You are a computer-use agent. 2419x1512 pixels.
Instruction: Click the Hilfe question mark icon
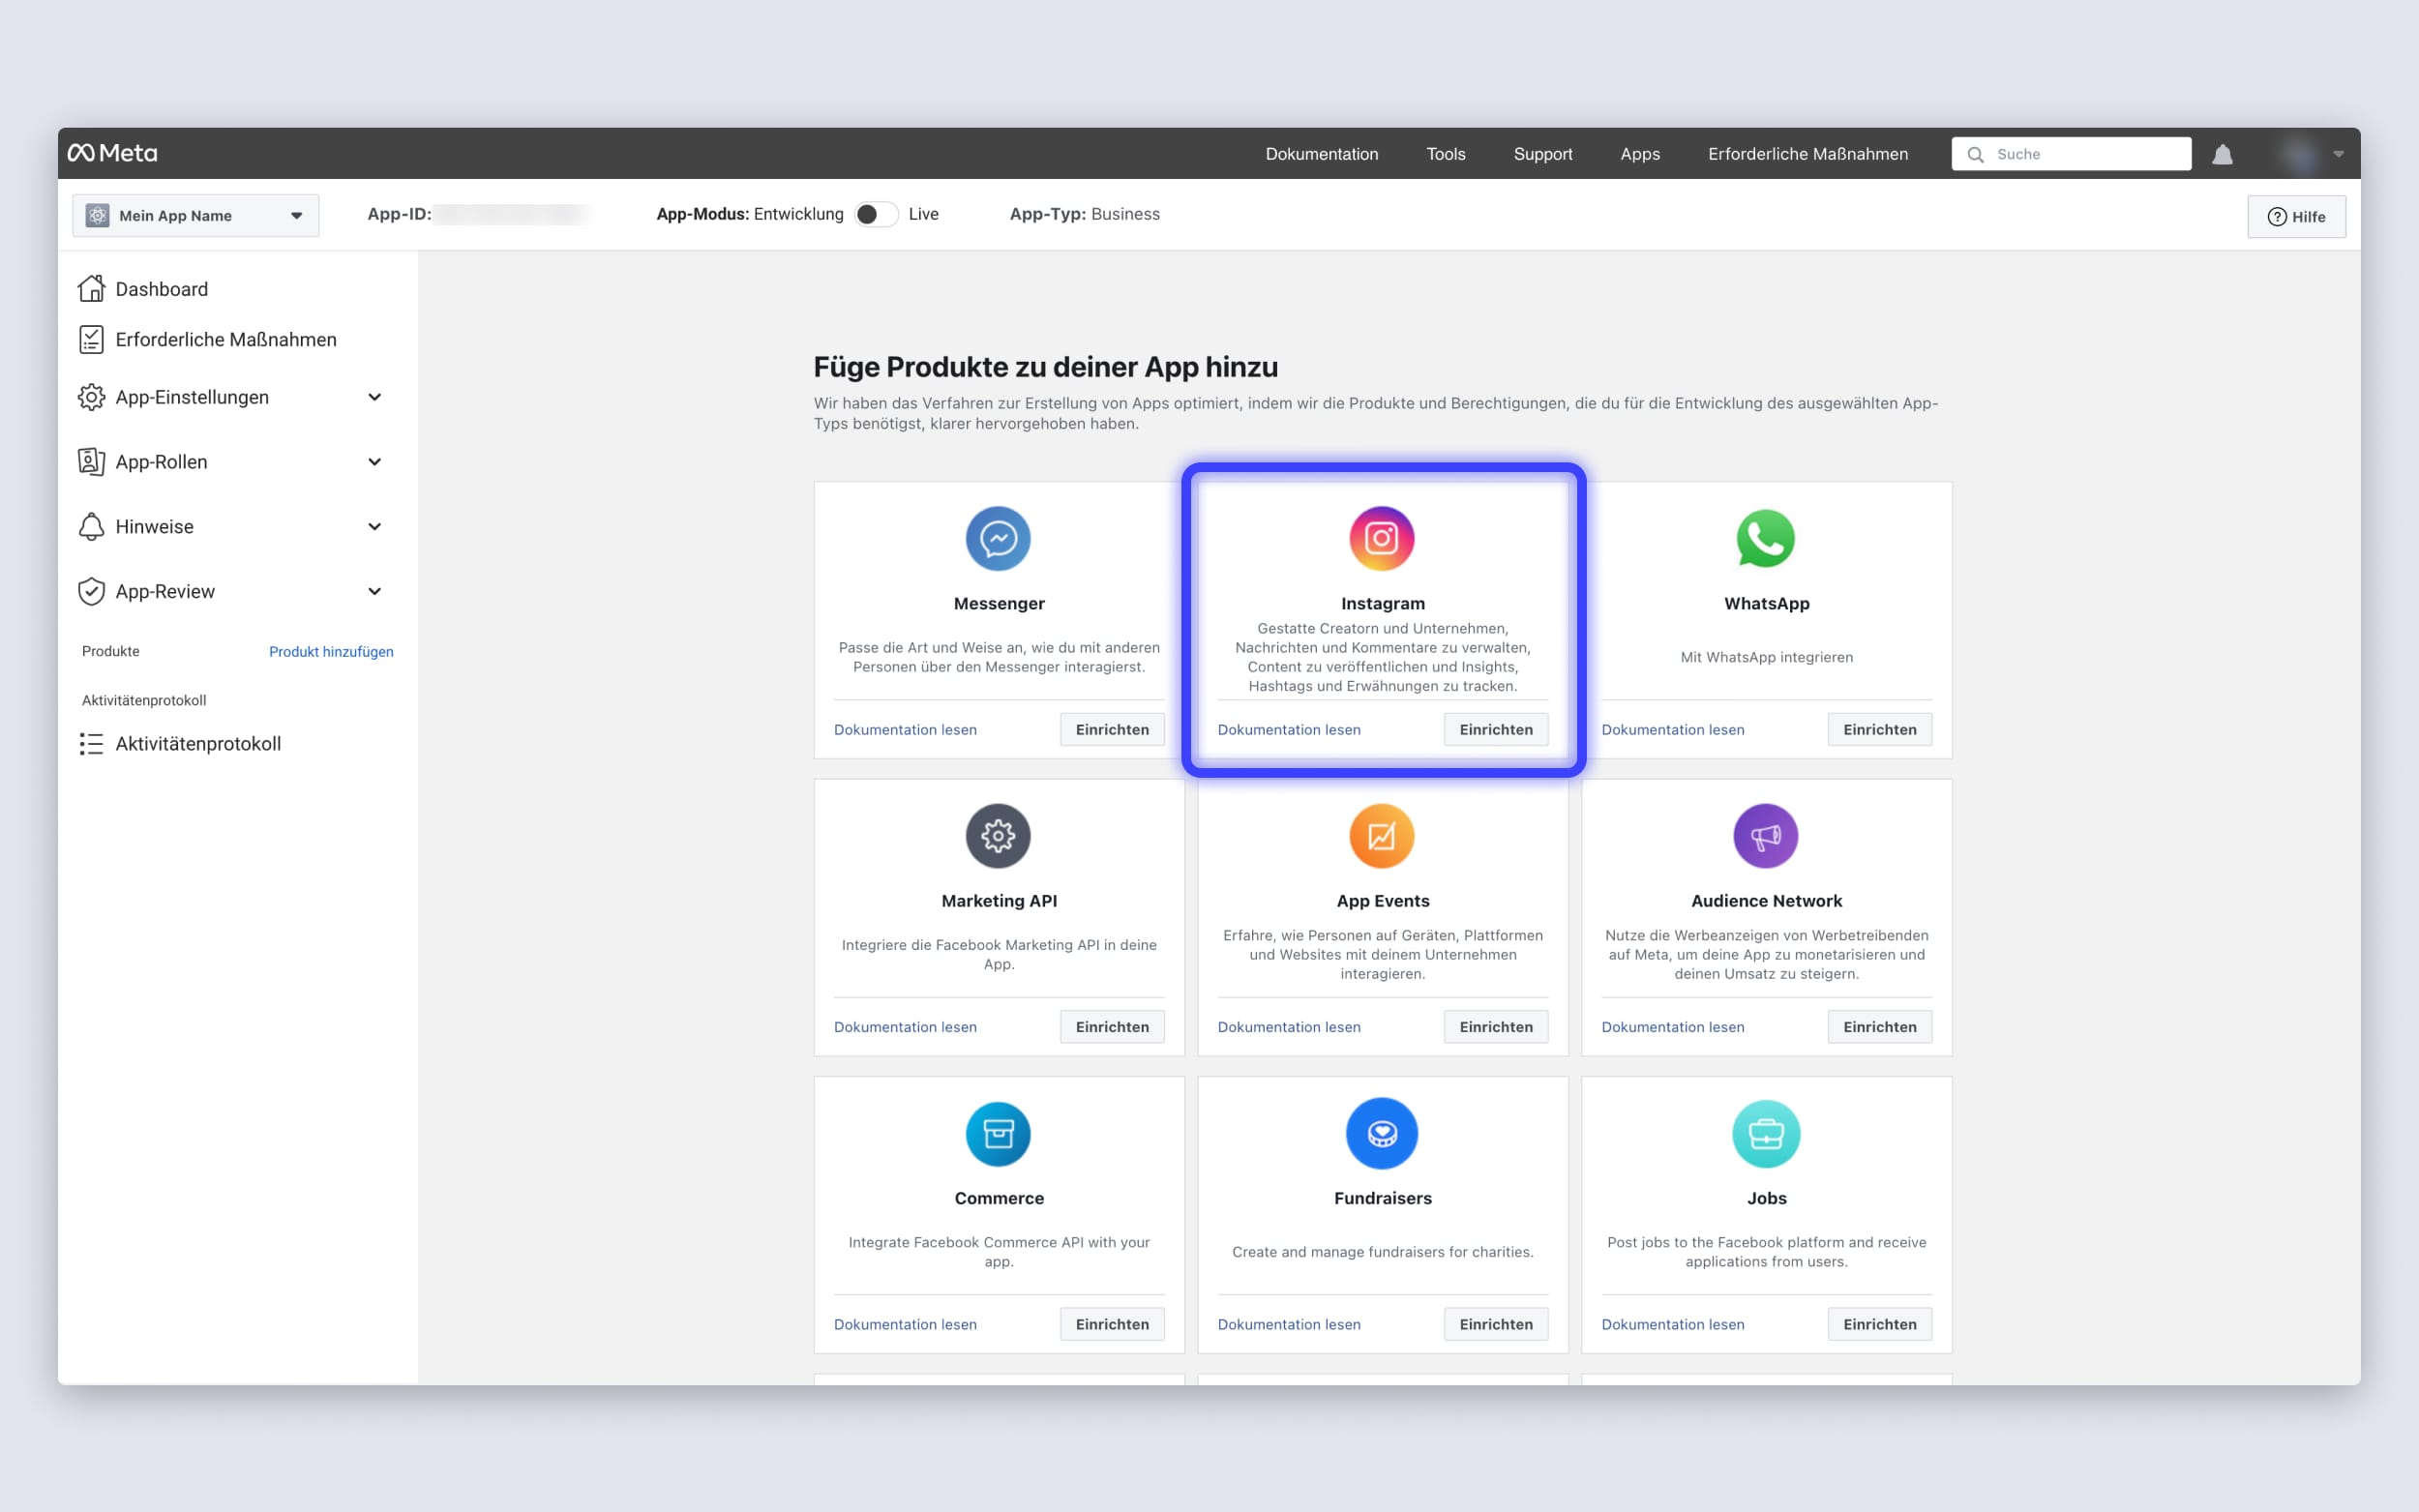pos(2276,216)
